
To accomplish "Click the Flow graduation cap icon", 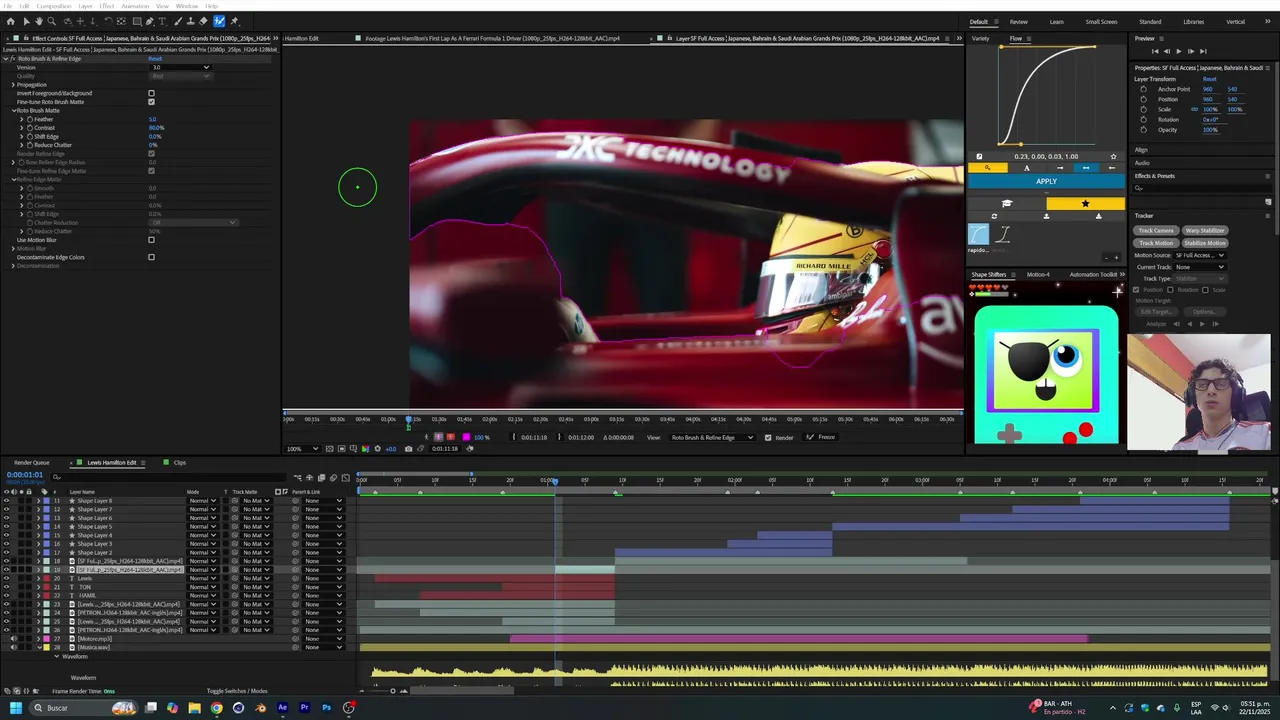I will (1007, 203).
